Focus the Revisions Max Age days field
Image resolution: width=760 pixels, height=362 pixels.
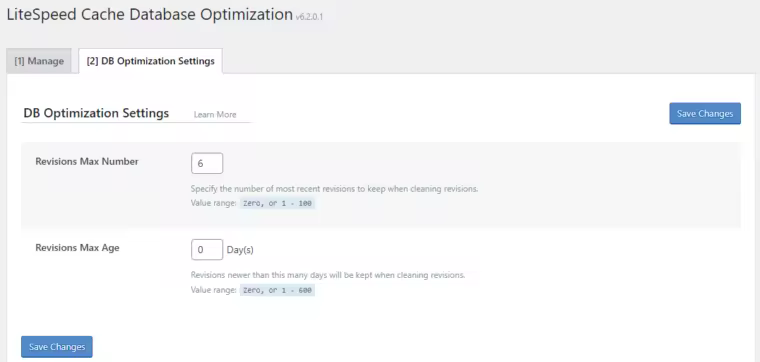pyautogui.click(x=207, y=250)
